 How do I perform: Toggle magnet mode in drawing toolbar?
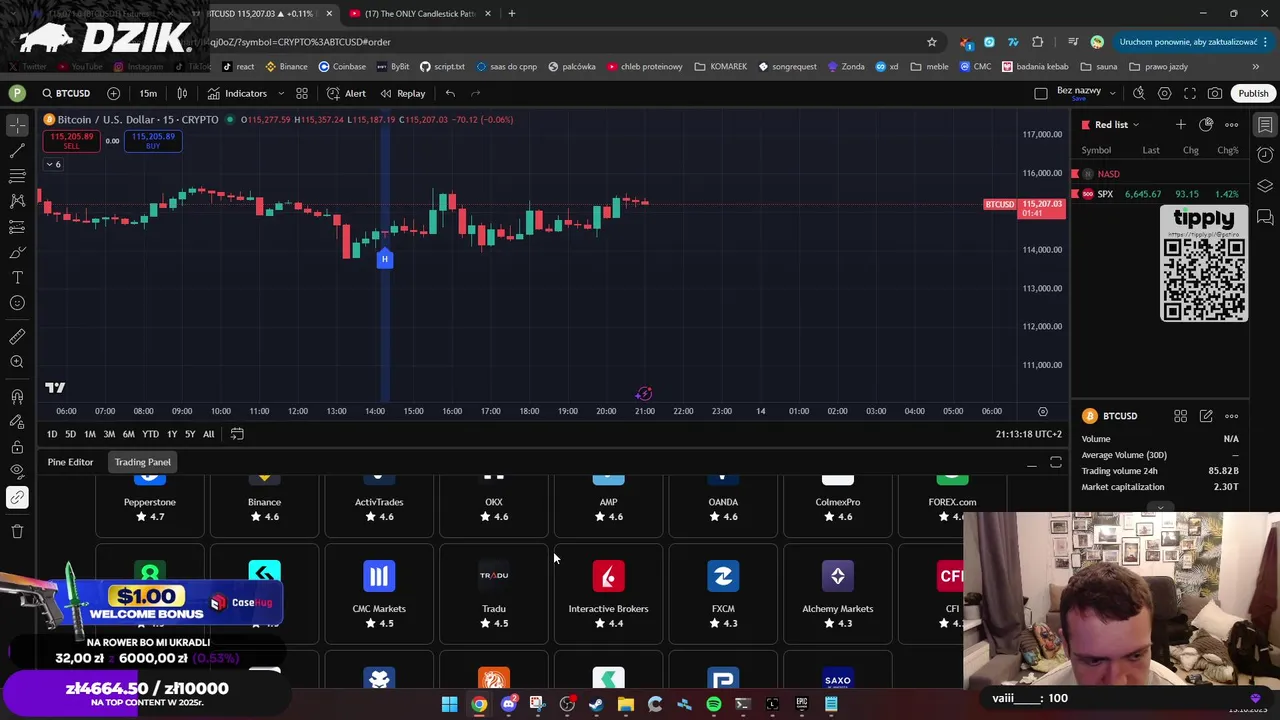pos(17,397)
